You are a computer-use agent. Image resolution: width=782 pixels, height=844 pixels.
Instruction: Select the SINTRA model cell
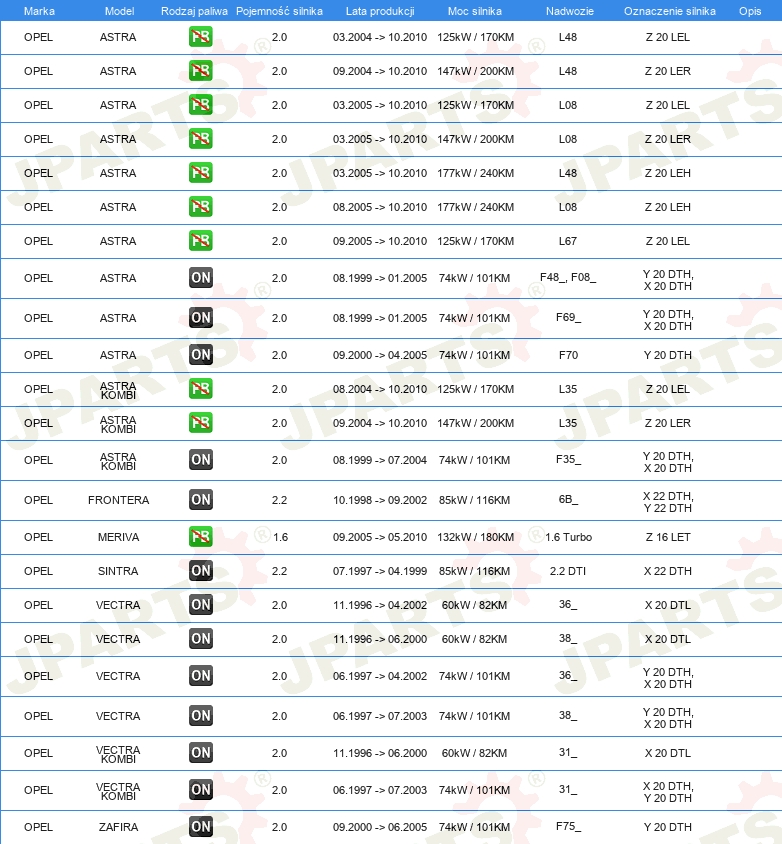click(118, 571)
